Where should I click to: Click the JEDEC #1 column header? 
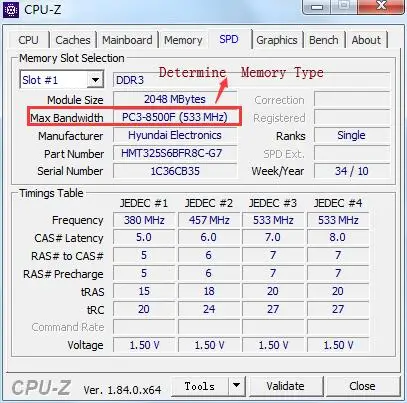144,203
